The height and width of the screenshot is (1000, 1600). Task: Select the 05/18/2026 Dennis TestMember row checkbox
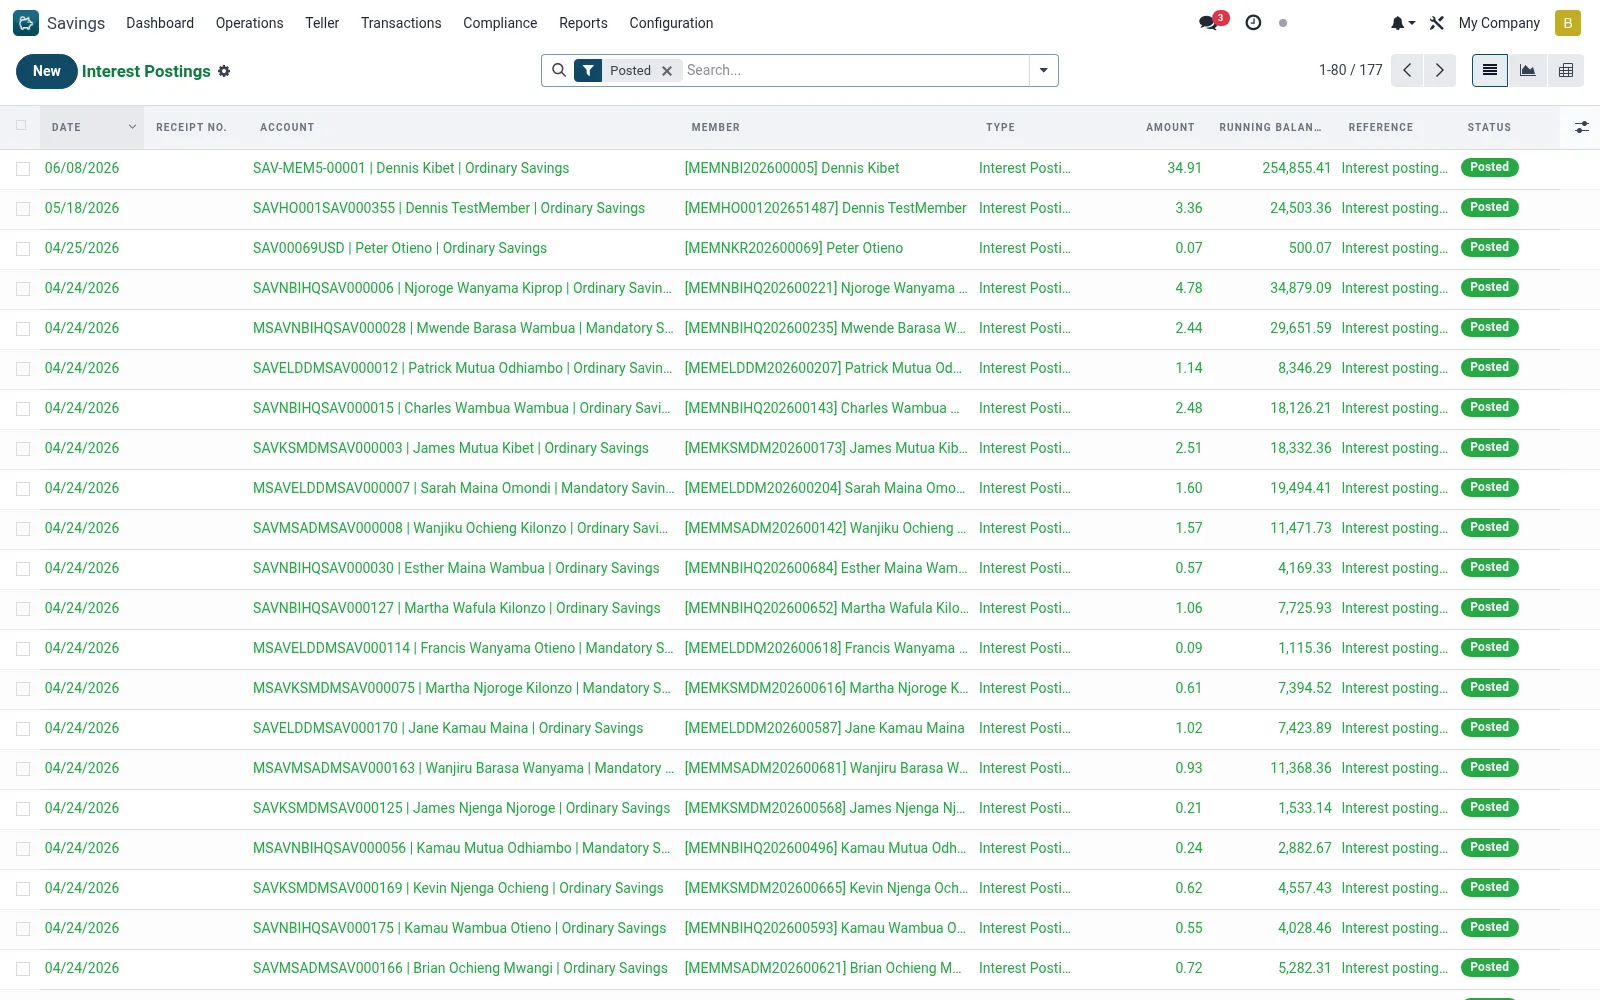tap(22, 209)
